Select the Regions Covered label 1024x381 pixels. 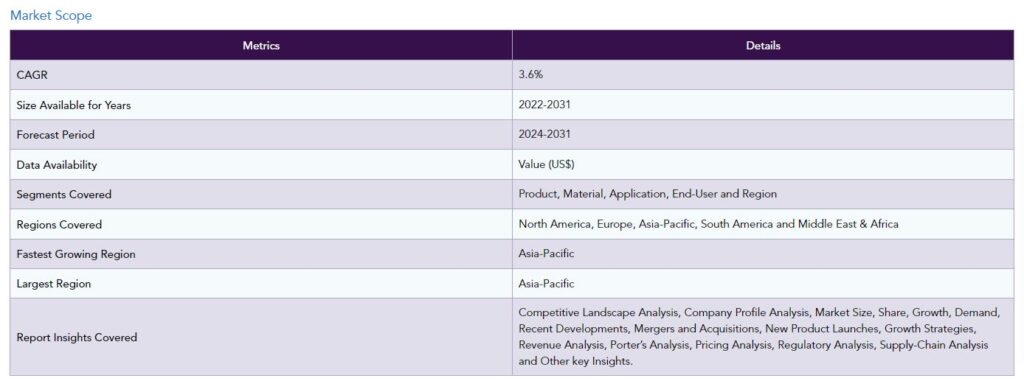click(x=59, y=224)
